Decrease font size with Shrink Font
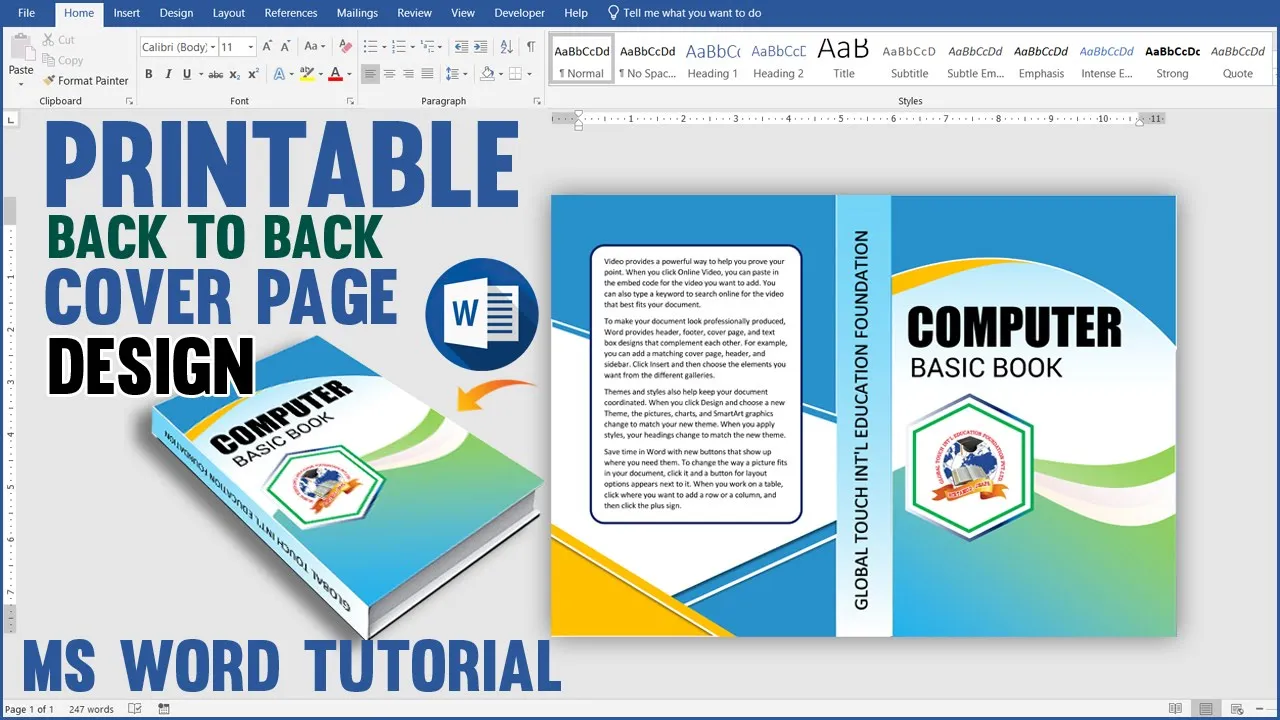Viewport: 1280px width, 720px height. click(x=287, y=47)
